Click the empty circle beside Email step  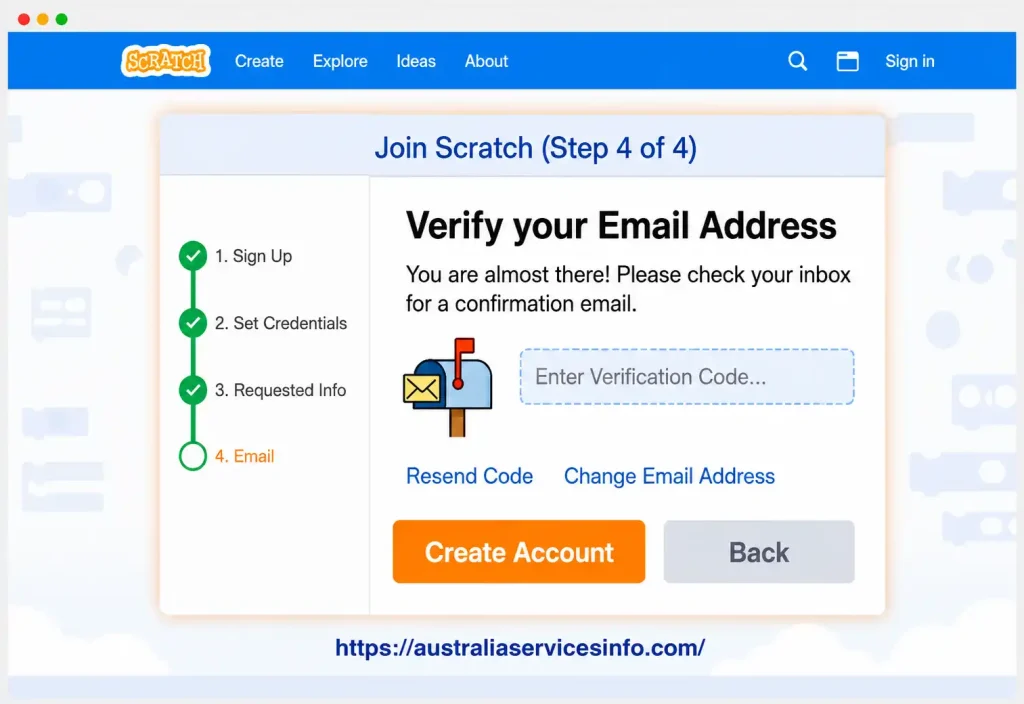point(193,456)
